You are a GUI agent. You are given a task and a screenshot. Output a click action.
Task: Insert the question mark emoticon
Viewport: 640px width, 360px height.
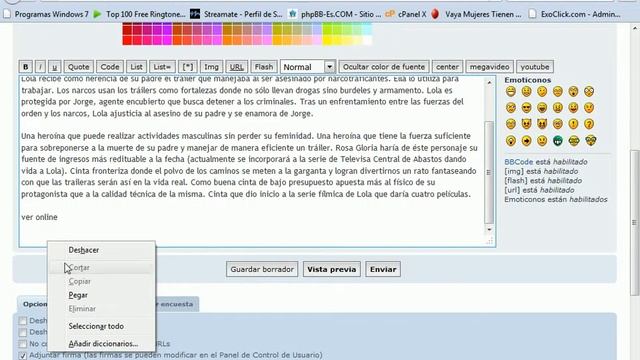coord(589,124)
